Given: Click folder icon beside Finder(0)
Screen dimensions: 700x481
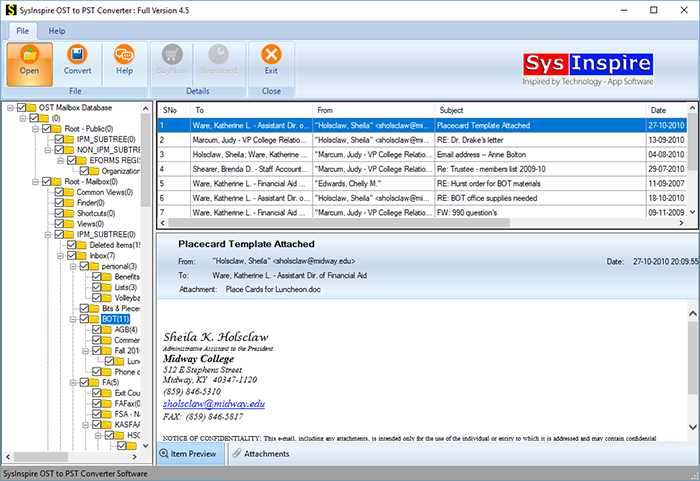Looking at the screenshot, I should pyautogui.click(x=69, y=203).
